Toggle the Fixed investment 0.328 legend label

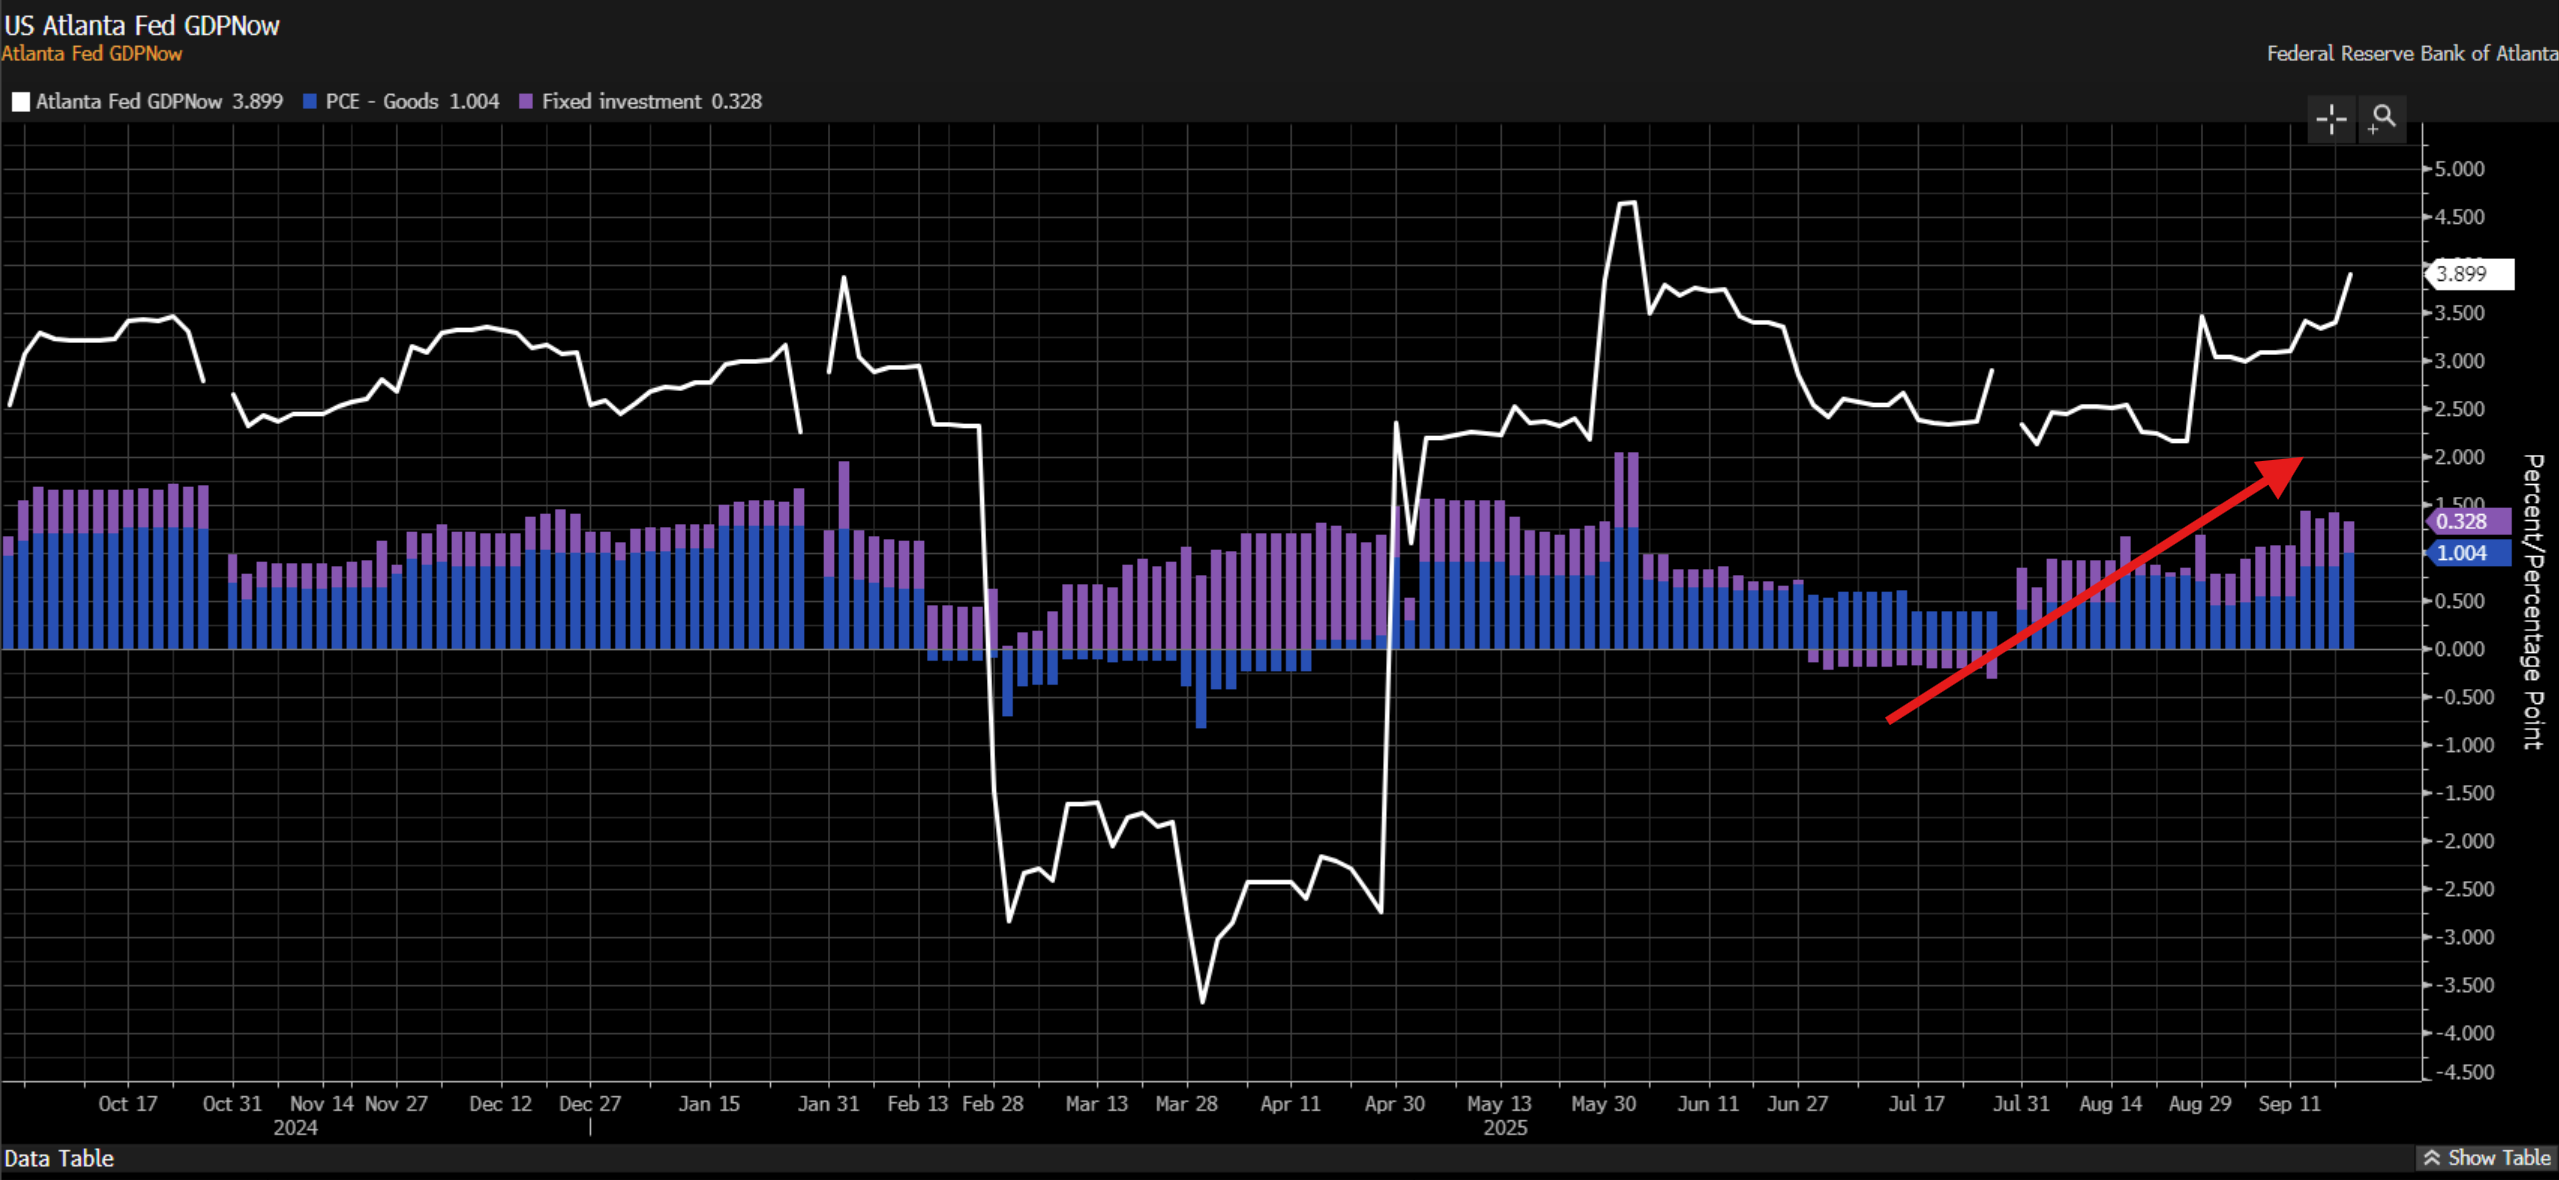click(652, 102)
